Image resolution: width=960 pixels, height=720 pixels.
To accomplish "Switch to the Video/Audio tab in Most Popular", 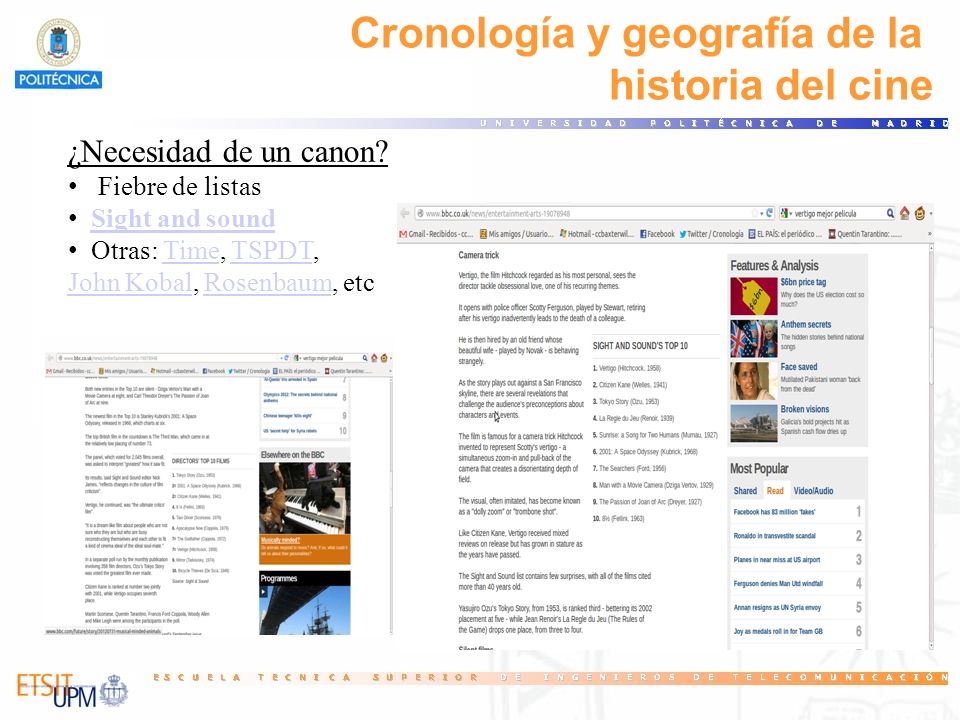I will (813, 490).
